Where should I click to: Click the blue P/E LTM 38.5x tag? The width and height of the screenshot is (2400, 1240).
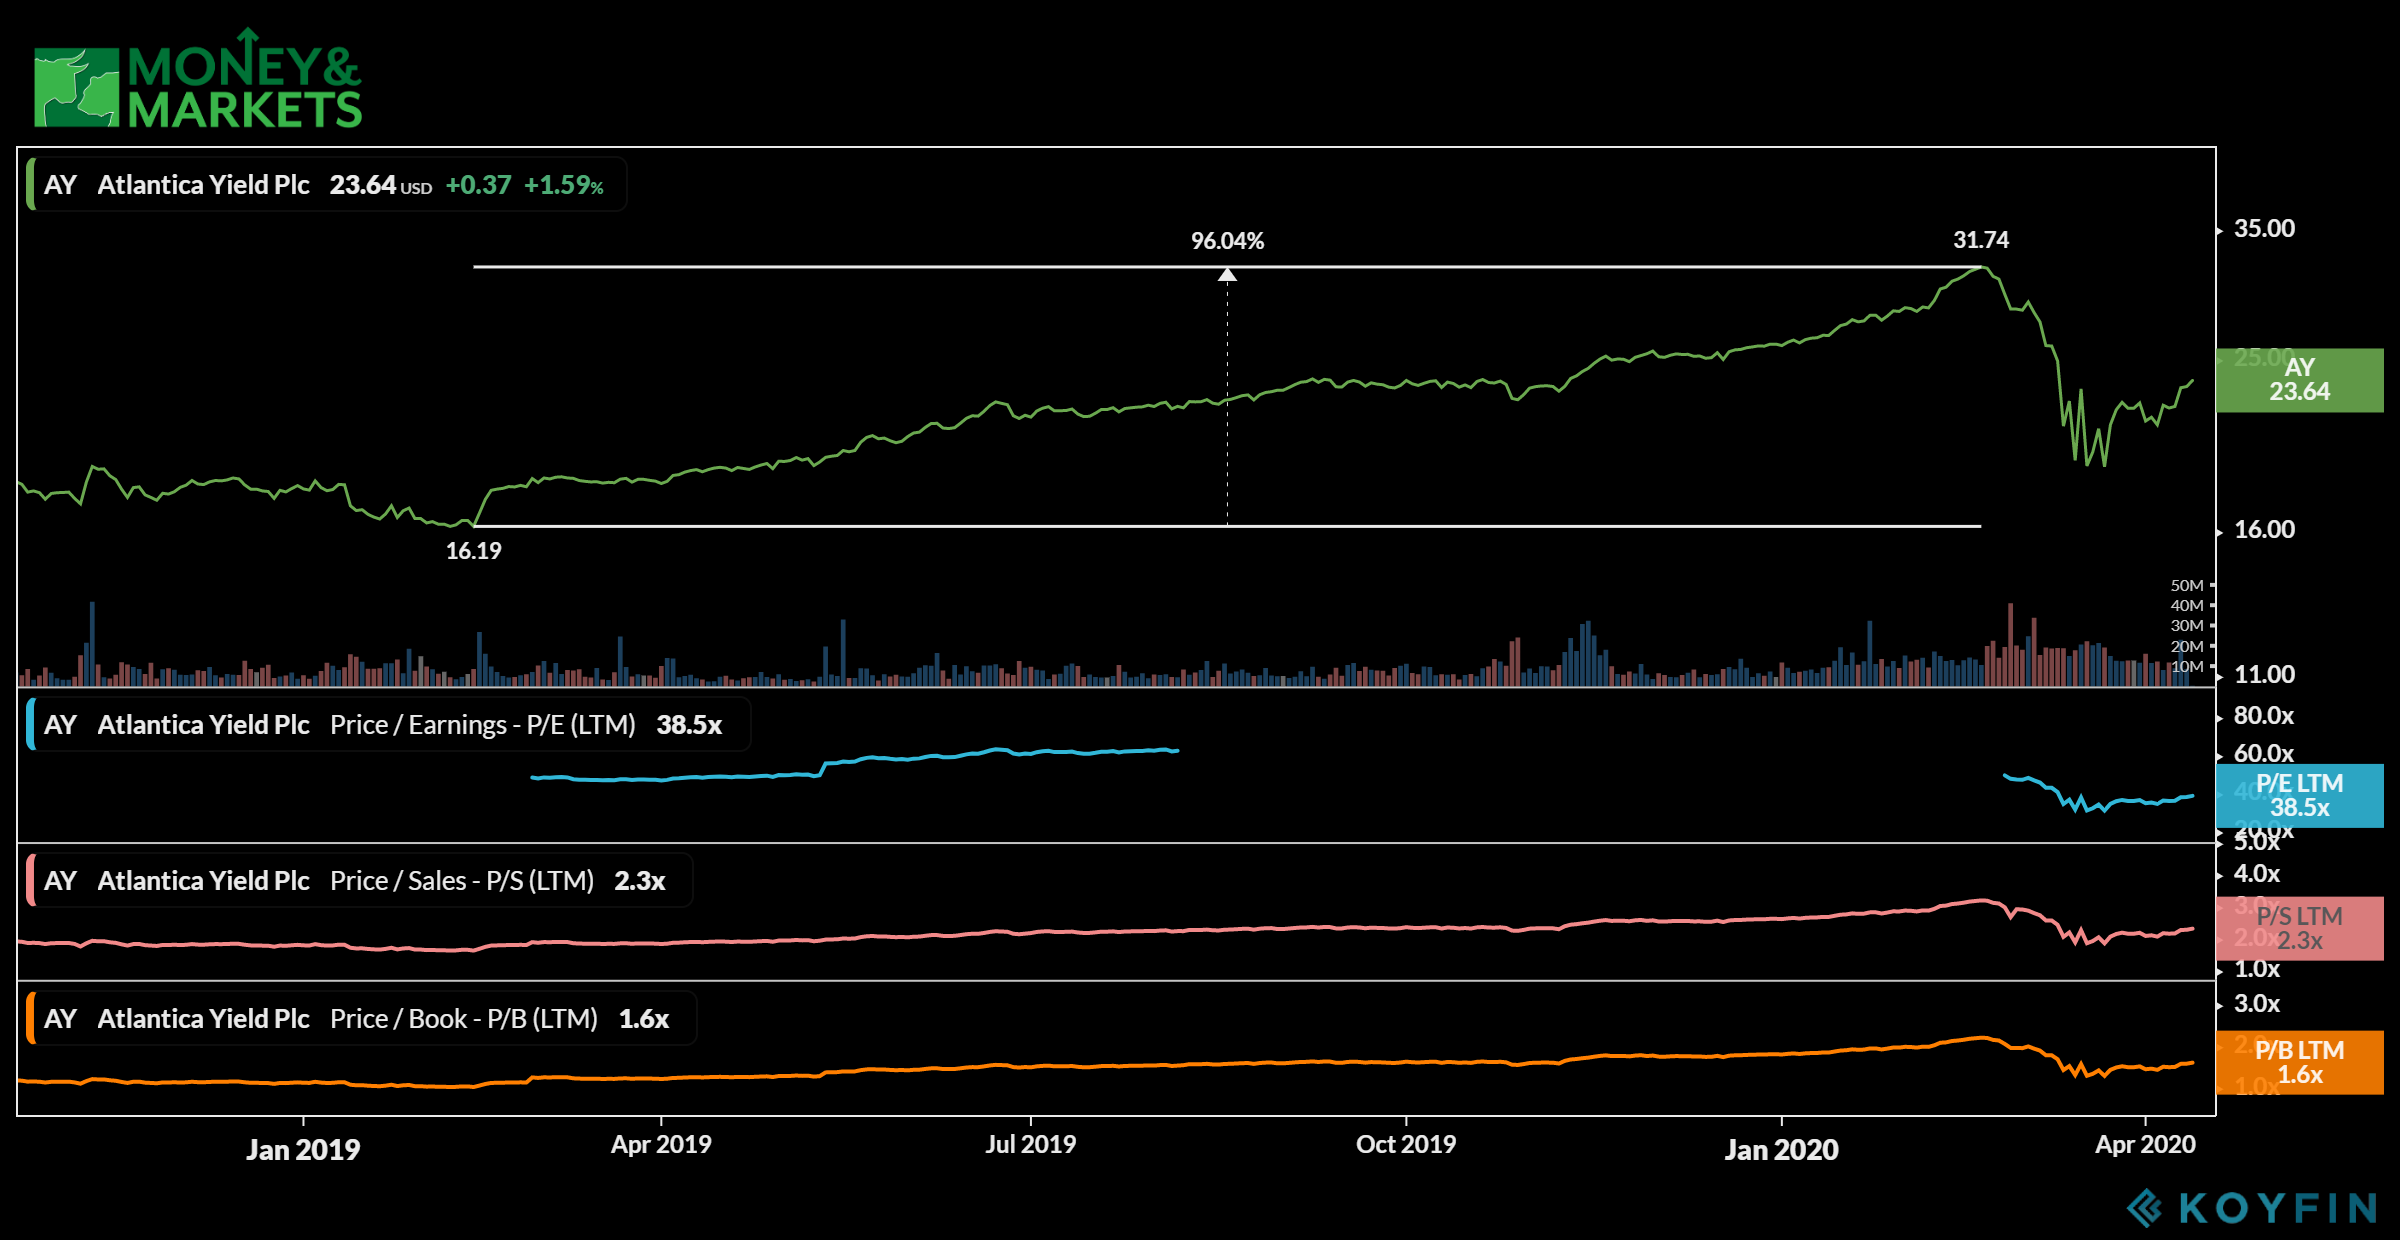2299,796
